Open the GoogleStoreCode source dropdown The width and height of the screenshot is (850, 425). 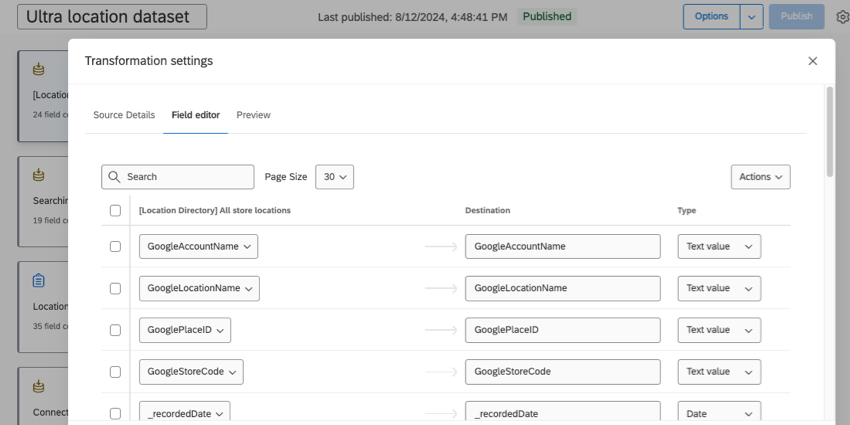(191, 372)
